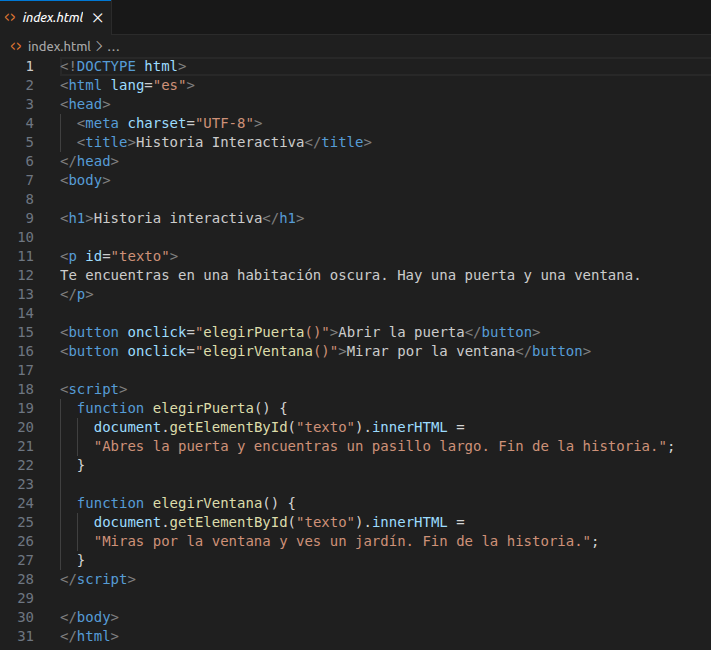Select the index.html editor tab
This screenshot has width=711, height=650.
click(55, 18)
